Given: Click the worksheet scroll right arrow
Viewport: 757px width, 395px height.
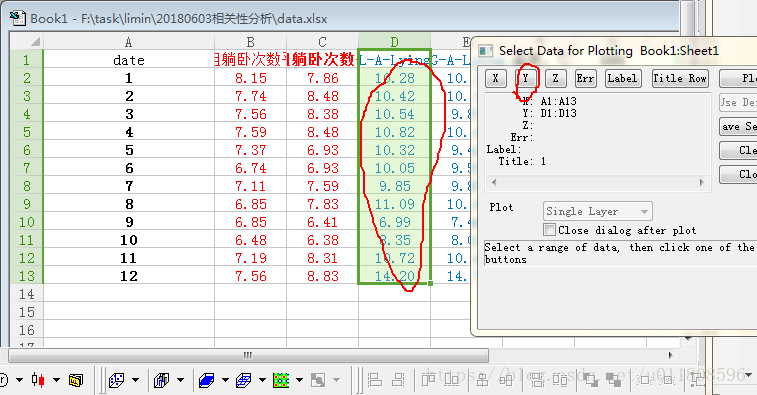Looking at the screenshot, I should [671, 355].
